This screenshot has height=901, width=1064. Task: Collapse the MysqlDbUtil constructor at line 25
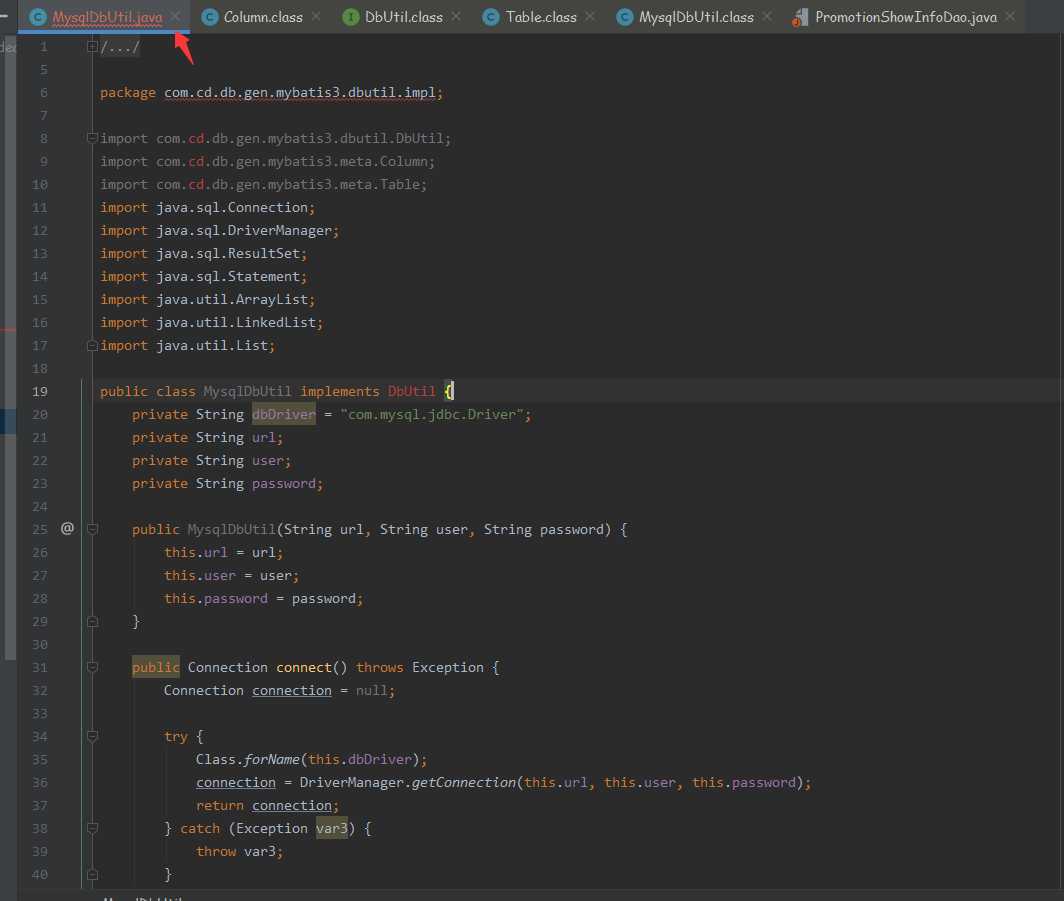[x=92, y=529]
